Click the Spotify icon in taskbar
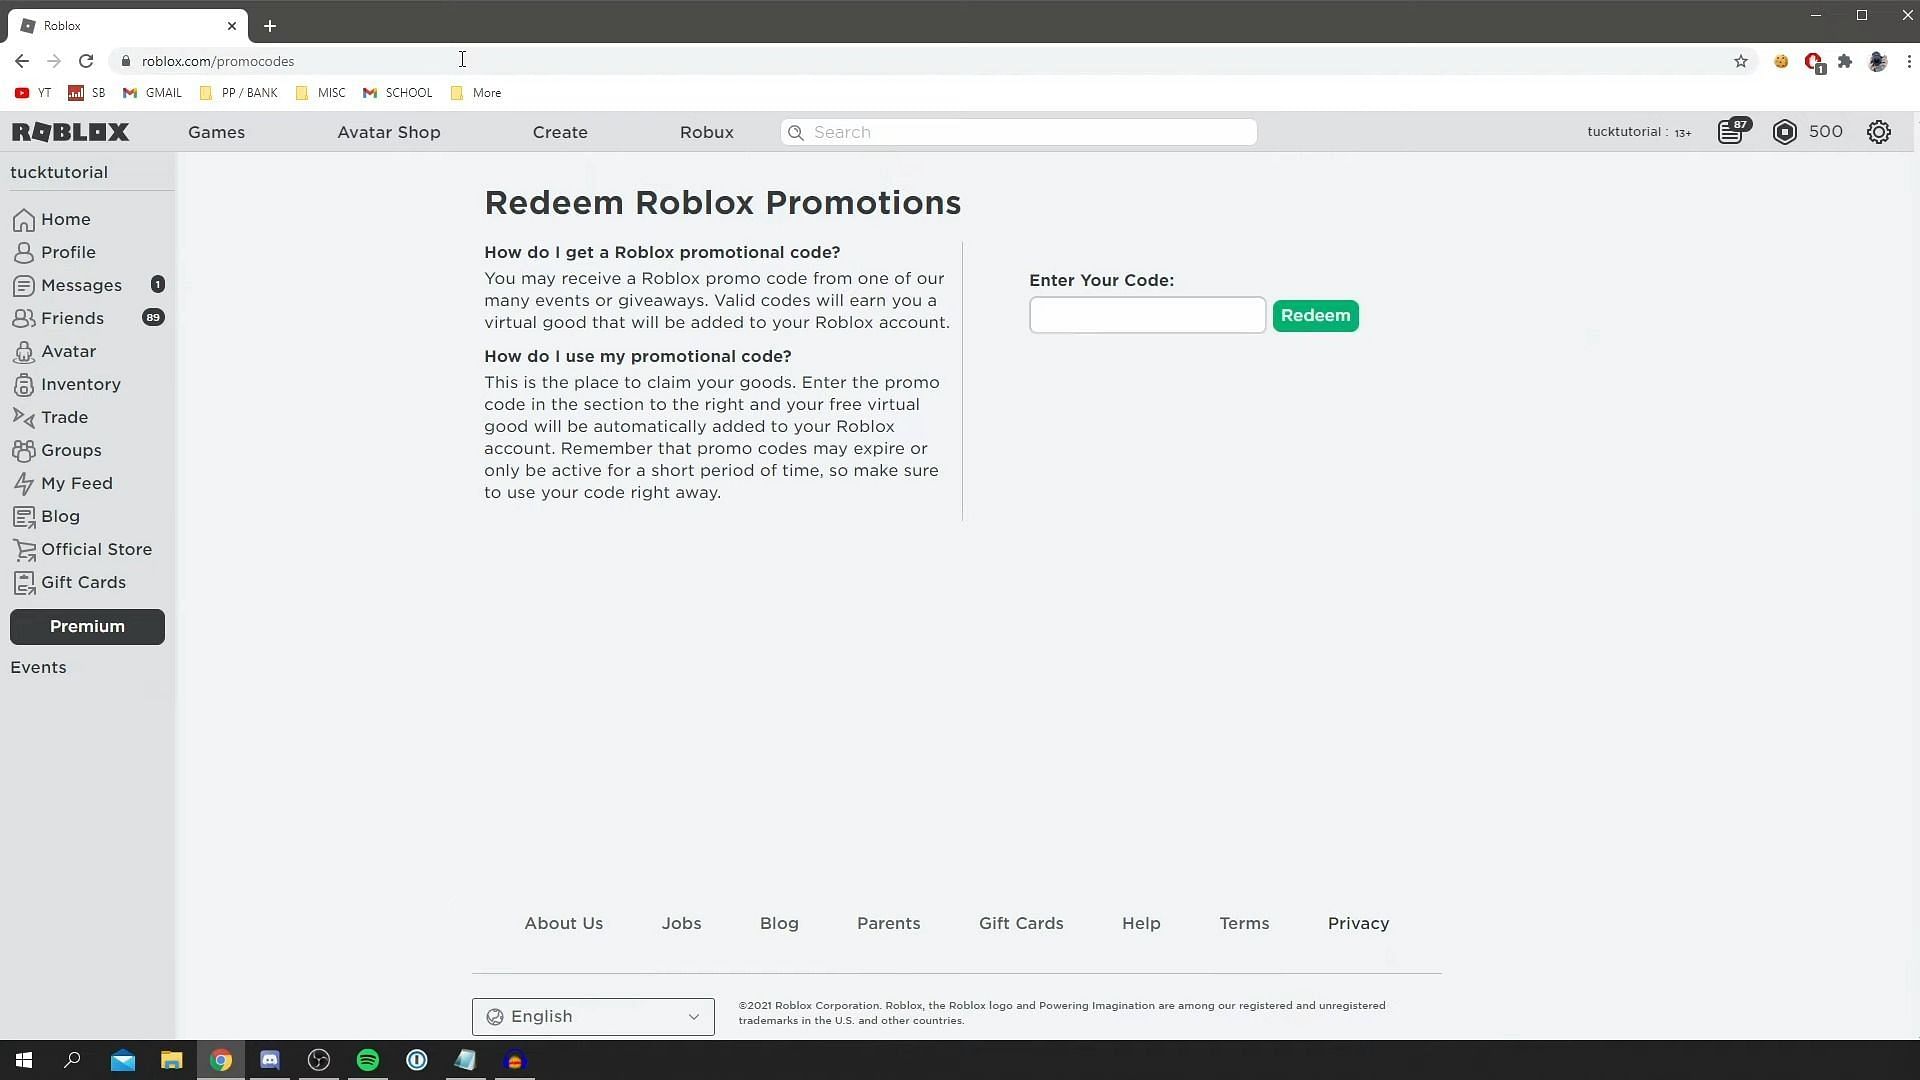Screen dimensions: 1920x1080 click(367, 1060)
